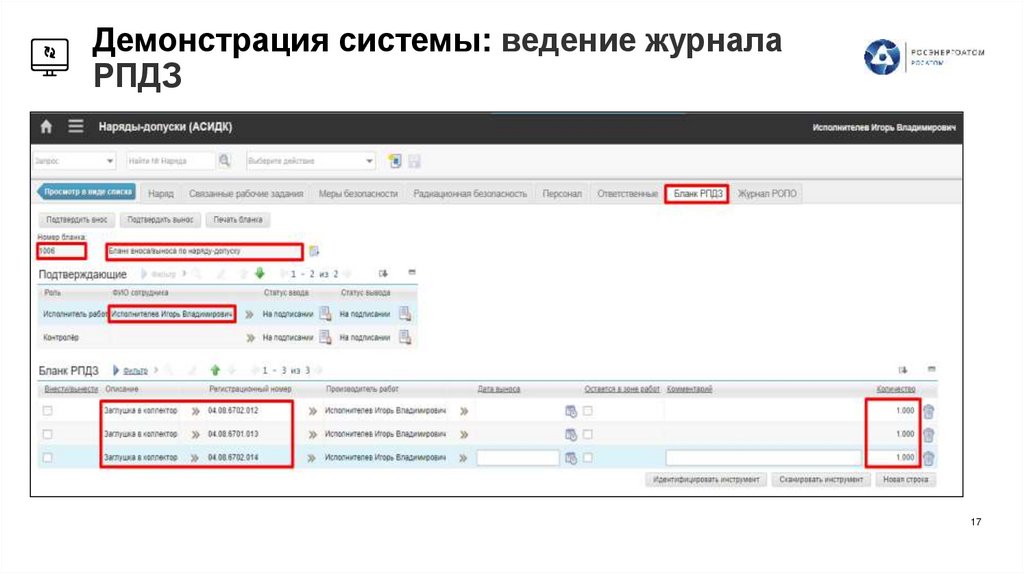Click download icon in Подтверждающие section header
This screenshot has height=574, width=1024.
pos(383,274)
